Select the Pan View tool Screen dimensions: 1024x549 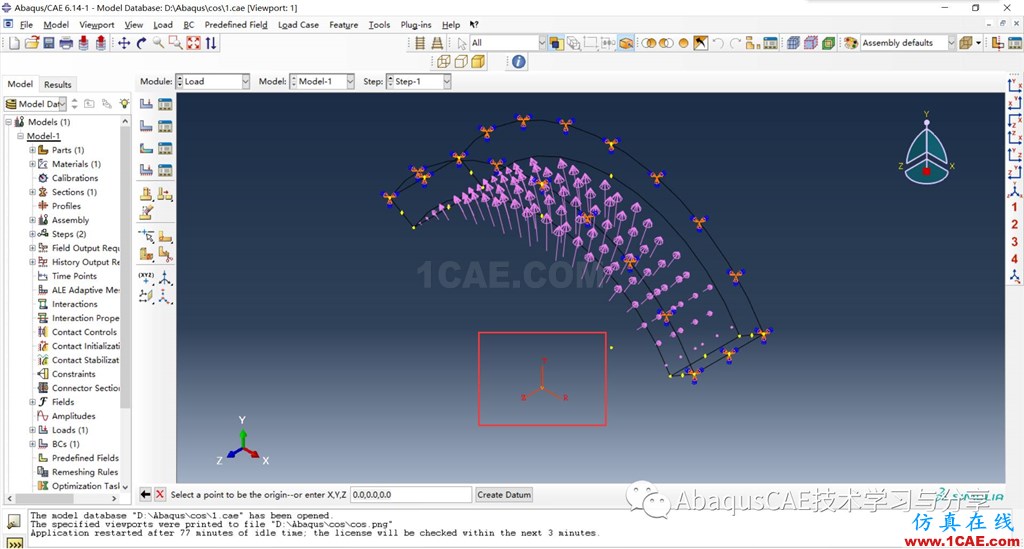tap(124, 43)
